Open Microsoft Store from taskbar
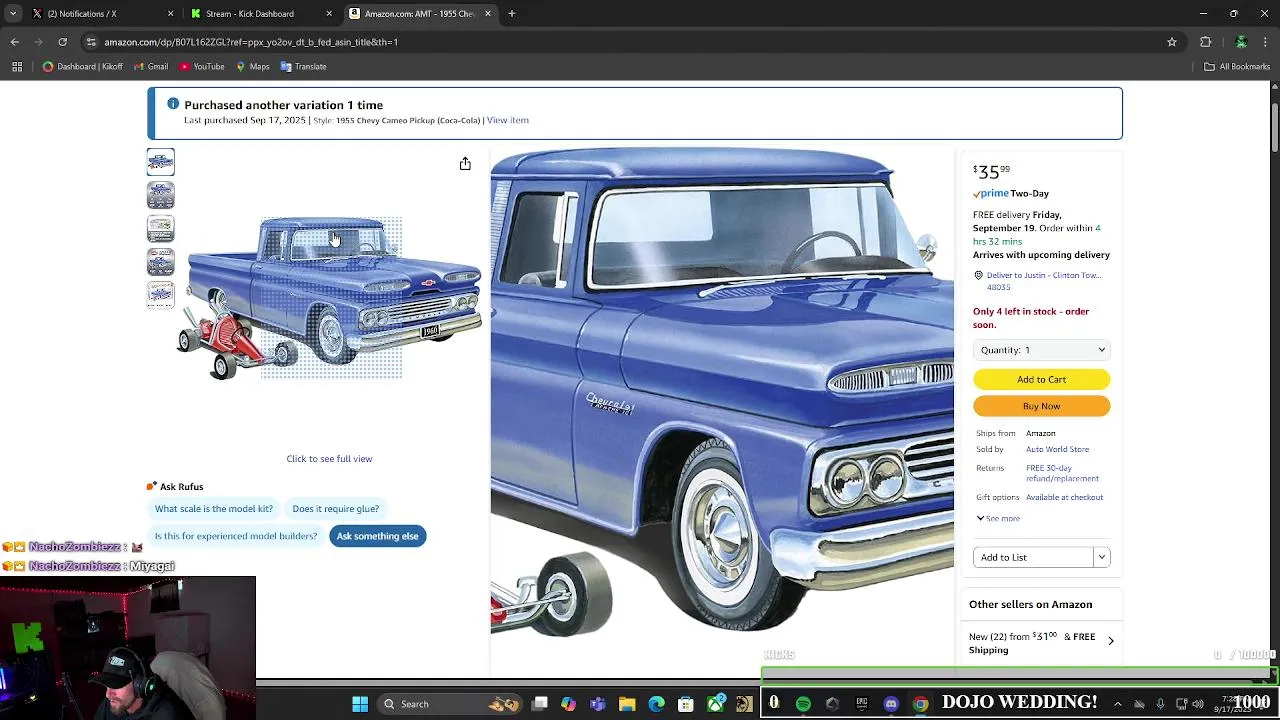 point(685,704)
